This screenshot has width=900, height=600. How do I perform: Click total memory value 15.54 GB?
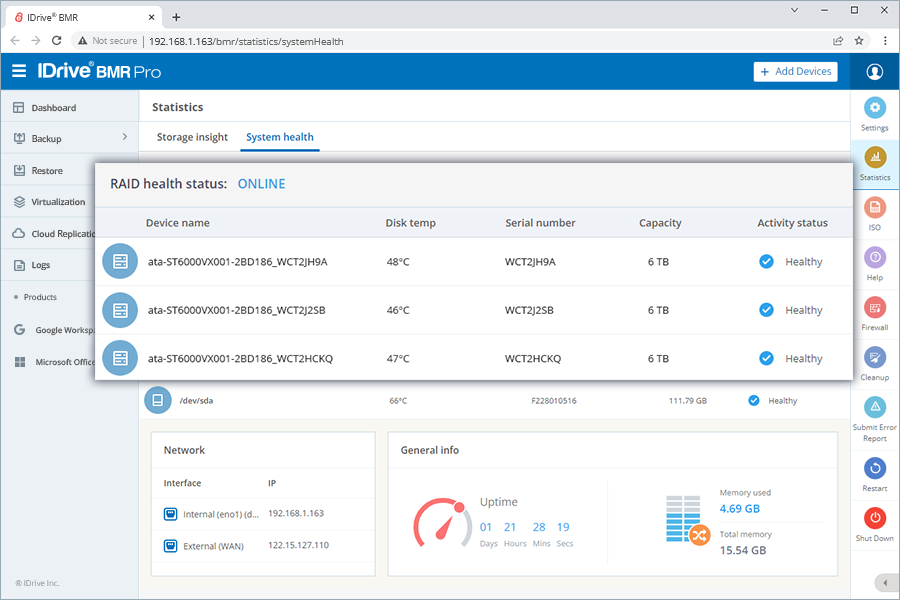(x=743, y=550)
